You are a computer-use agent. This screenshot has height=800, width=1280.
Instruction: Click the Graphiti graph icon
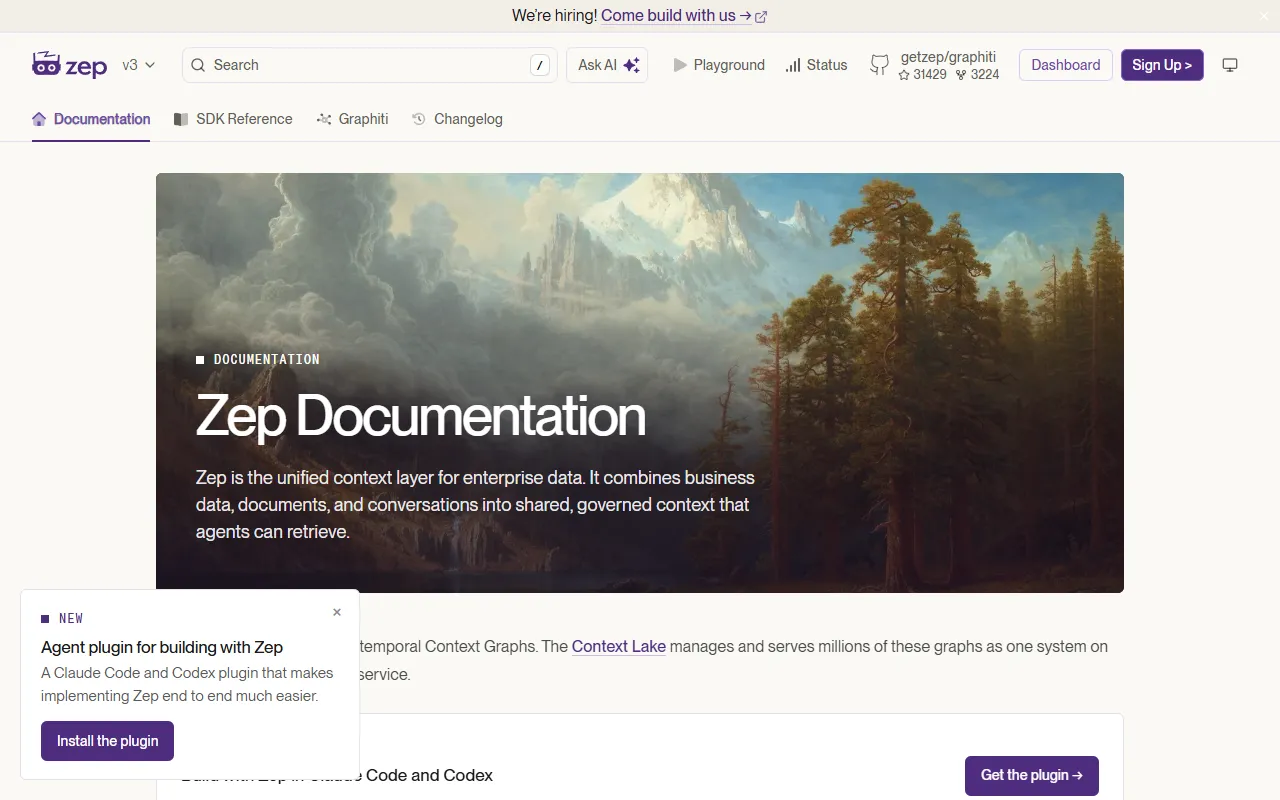pos(324,119)
